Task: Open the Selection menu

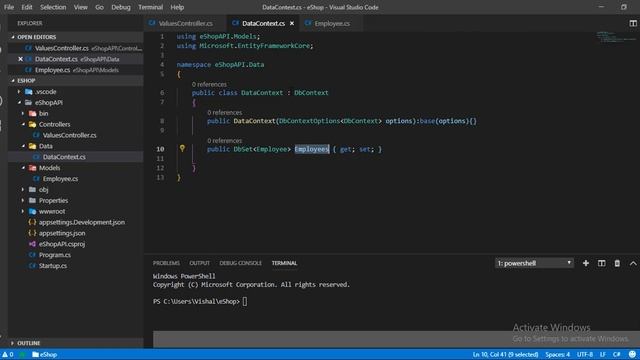Action: 53,7
